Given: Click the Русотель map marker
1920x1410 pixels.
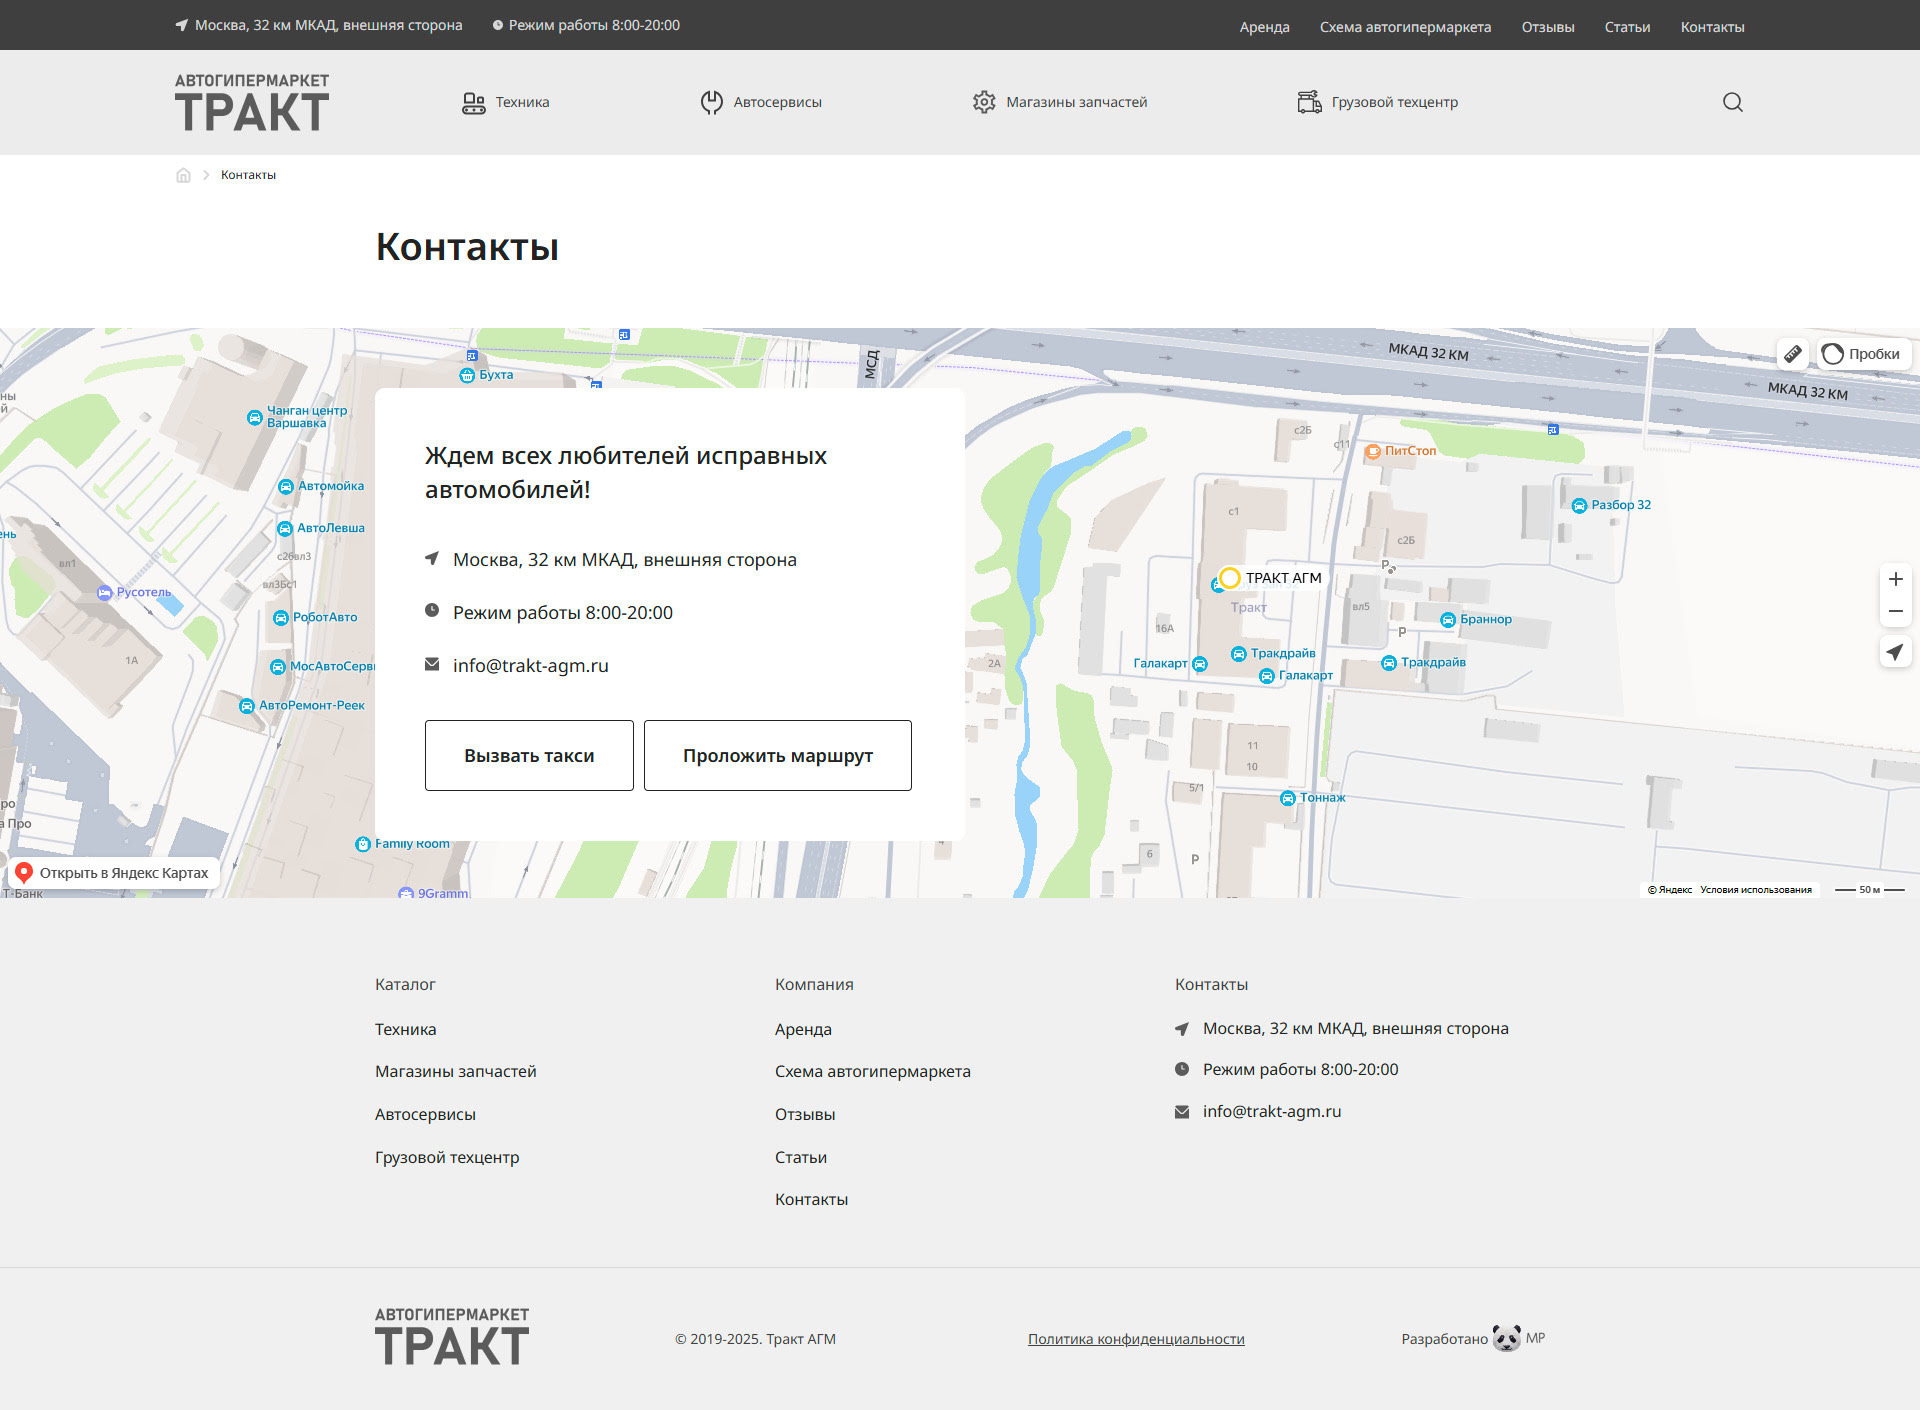Looking at the screenshot, I should point(105,593).
